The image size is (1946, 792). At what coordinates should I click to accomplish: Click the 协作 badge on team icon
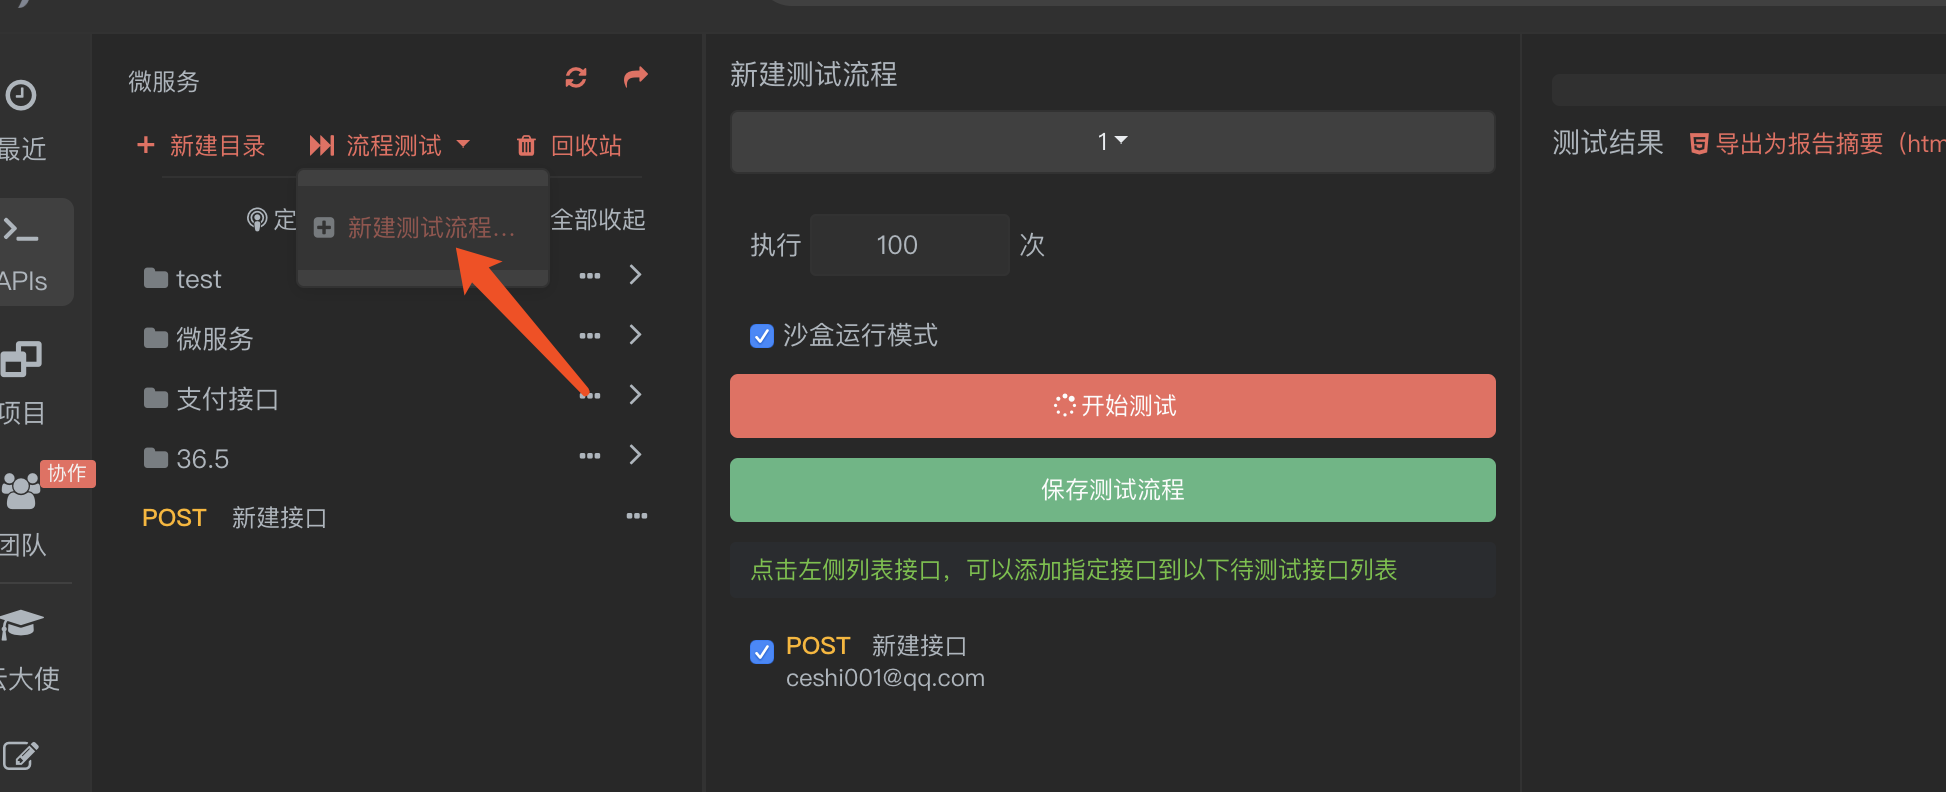coord(68,473)
